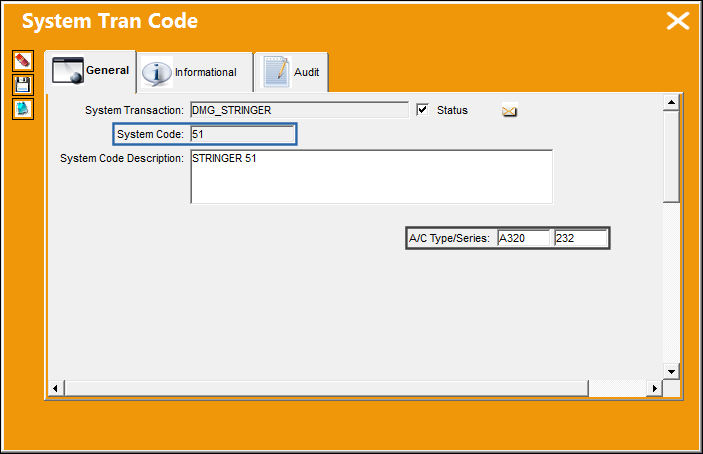The width and height of the screenshot is (703, 454).
Task: Open the Audit tab
Action: 291,72
